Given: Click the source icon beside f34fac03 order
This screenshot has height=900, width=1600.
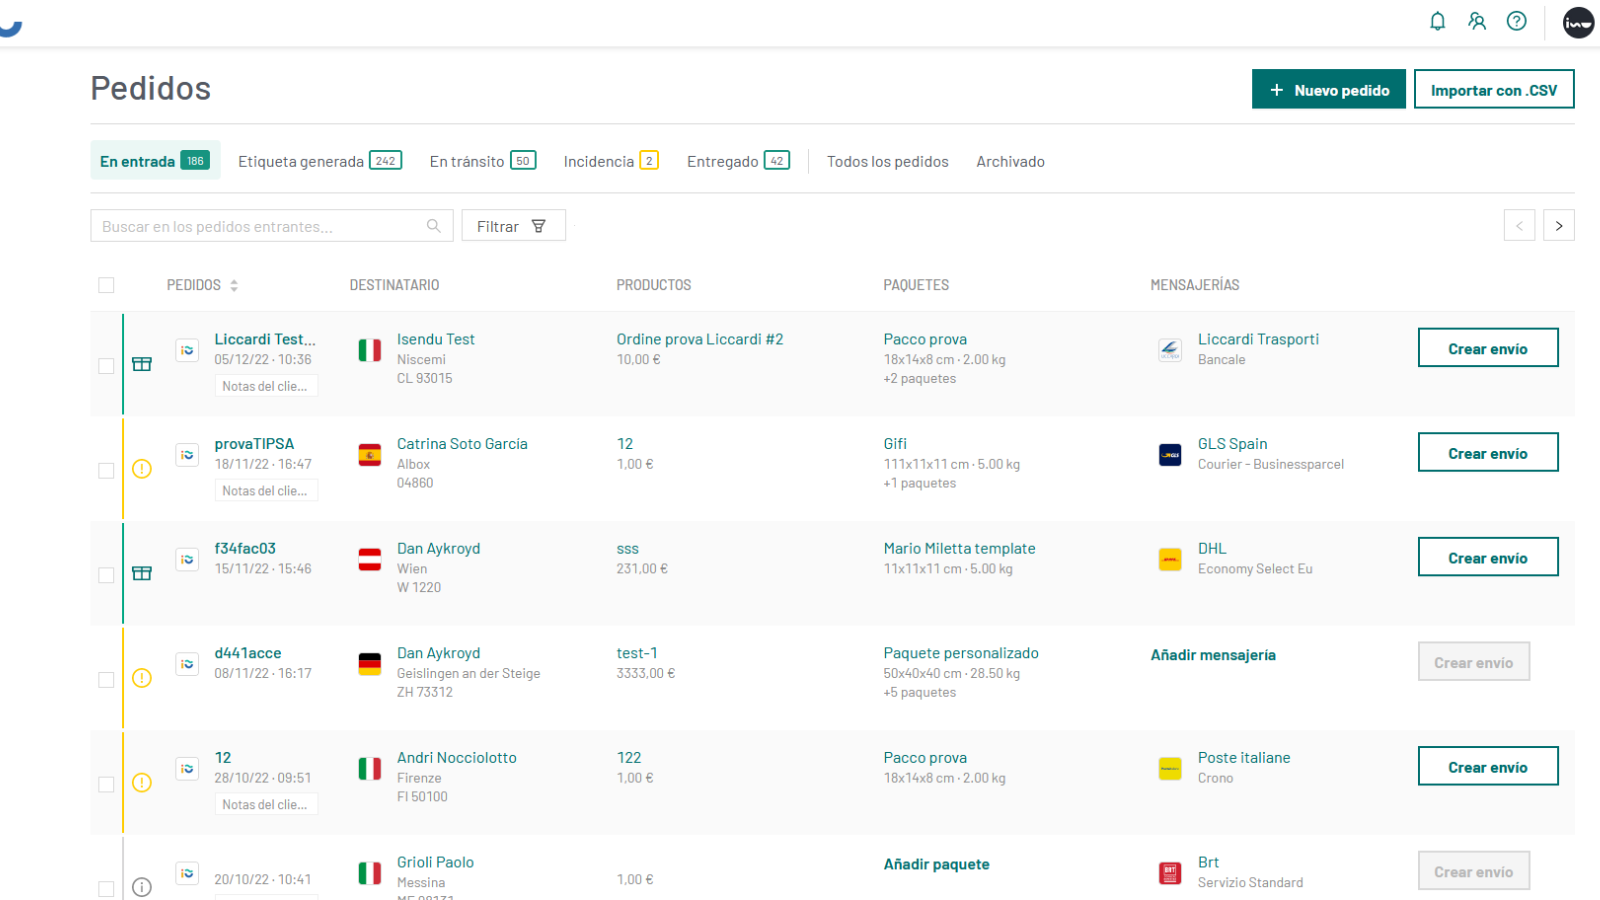Looking at the screenshot, I should [x=187, y=559].
